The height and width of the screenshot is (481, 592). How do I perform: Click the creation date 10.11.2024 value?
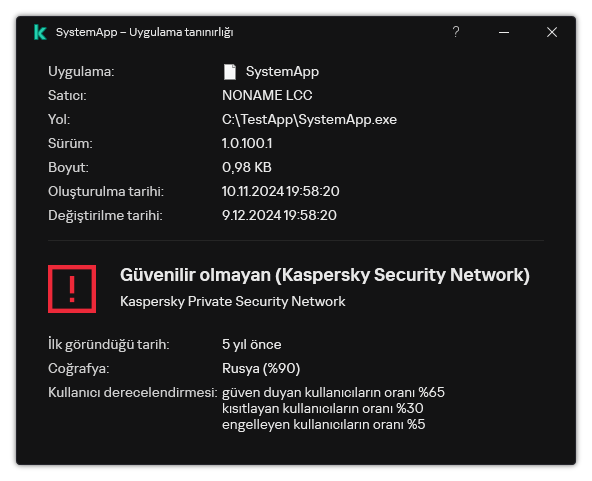281,191
